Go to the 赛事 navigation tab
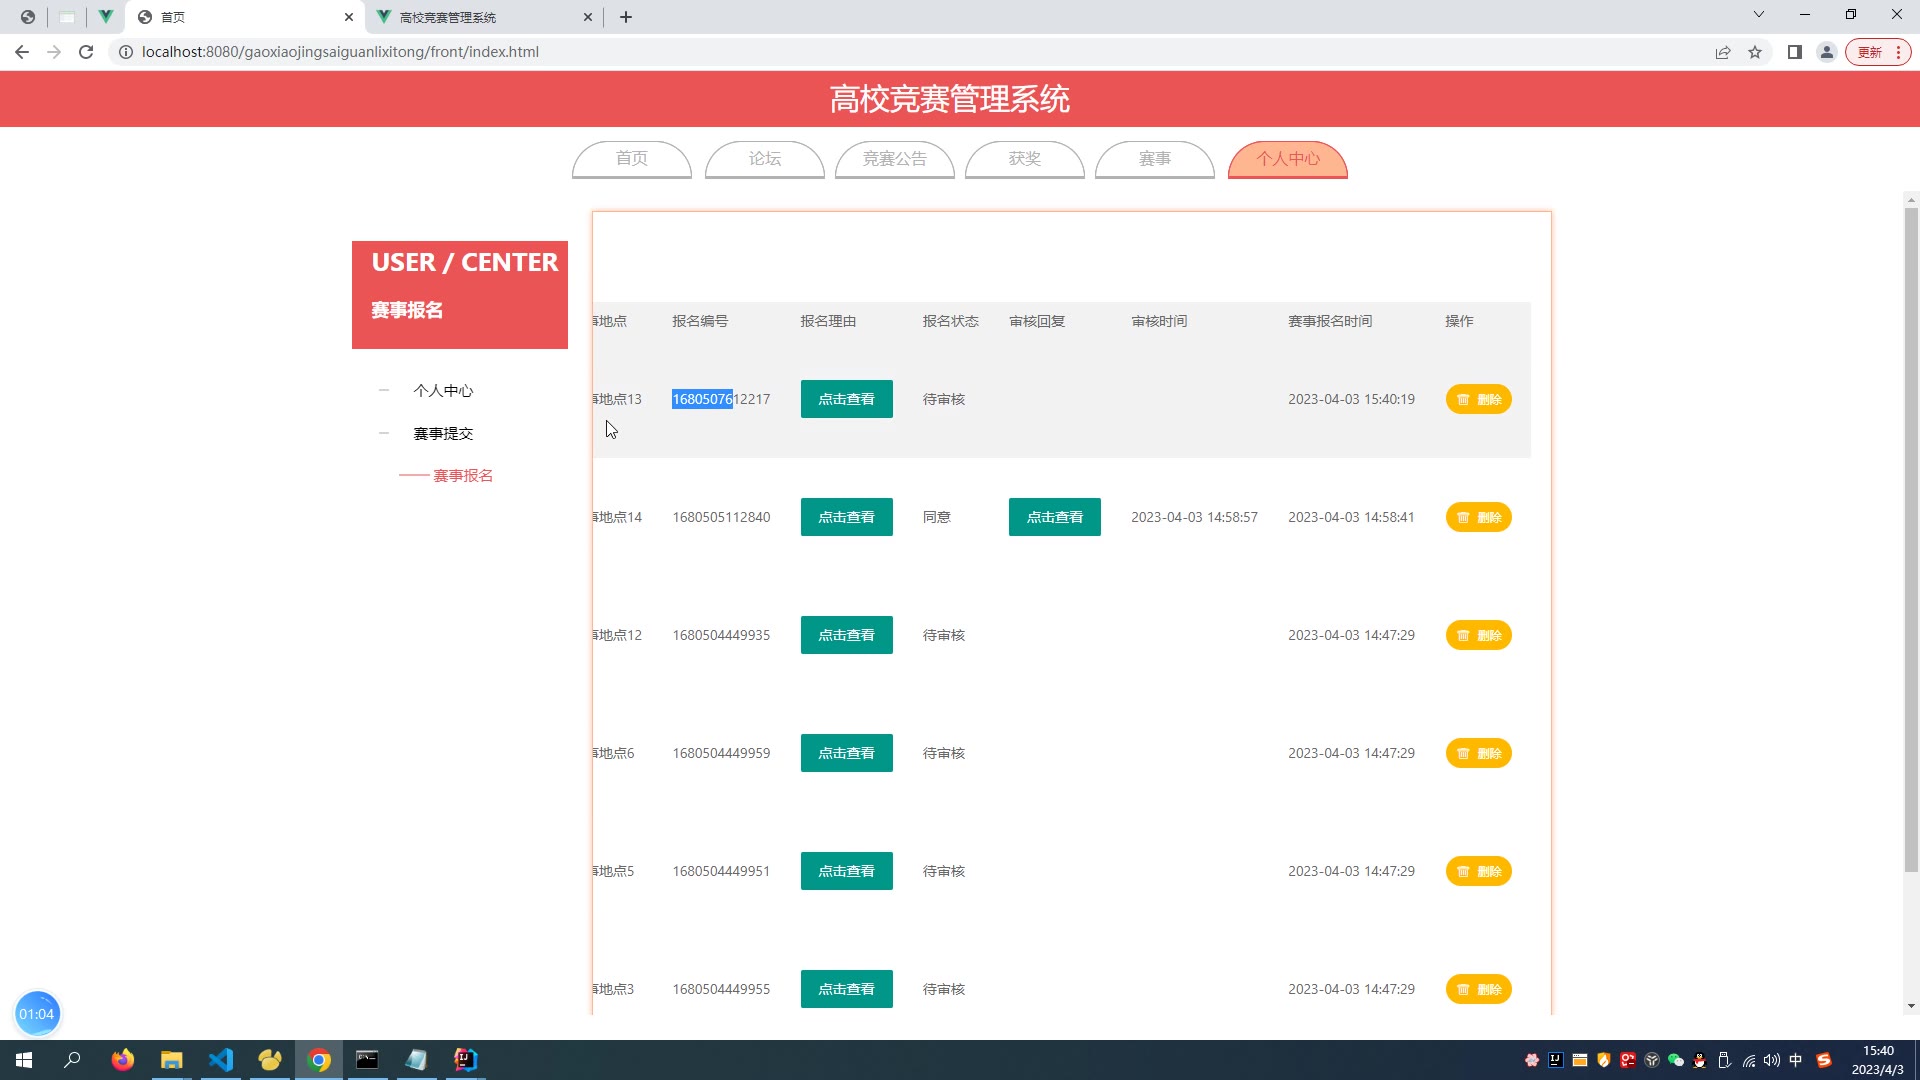Image resolution: width=1920 pixels, height=1080 pixels. click(x=1154, y=159)
